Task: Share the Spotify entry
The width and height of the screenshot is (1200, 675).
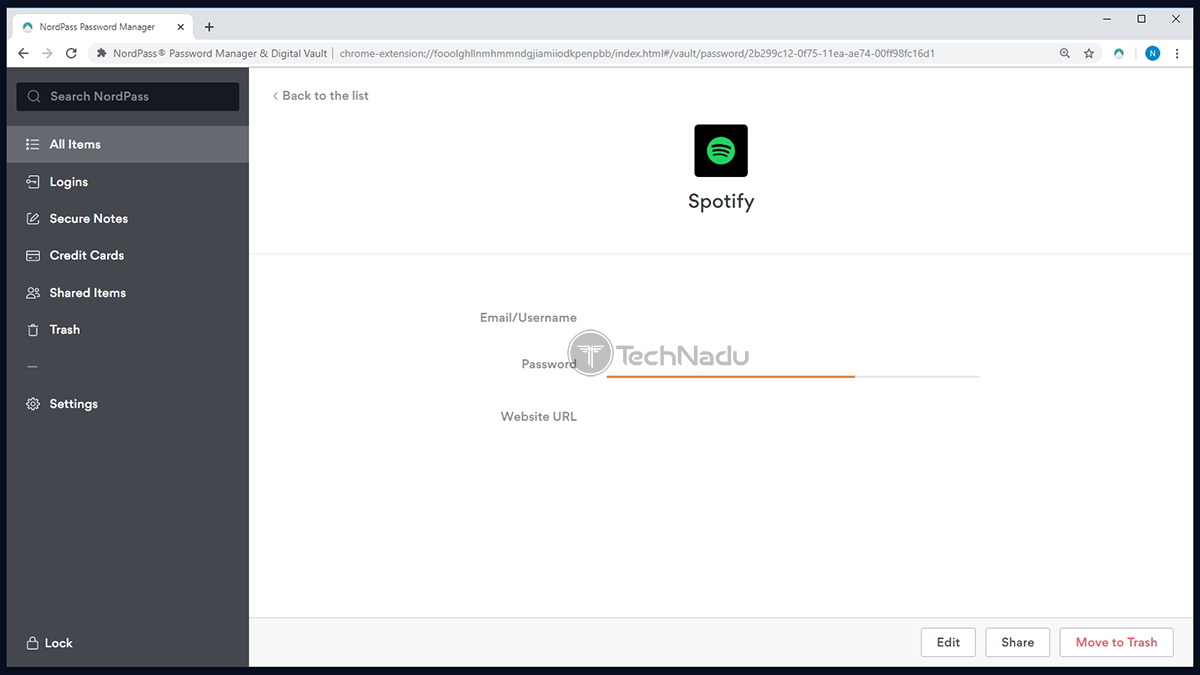Action: [x=1017, y=642]
